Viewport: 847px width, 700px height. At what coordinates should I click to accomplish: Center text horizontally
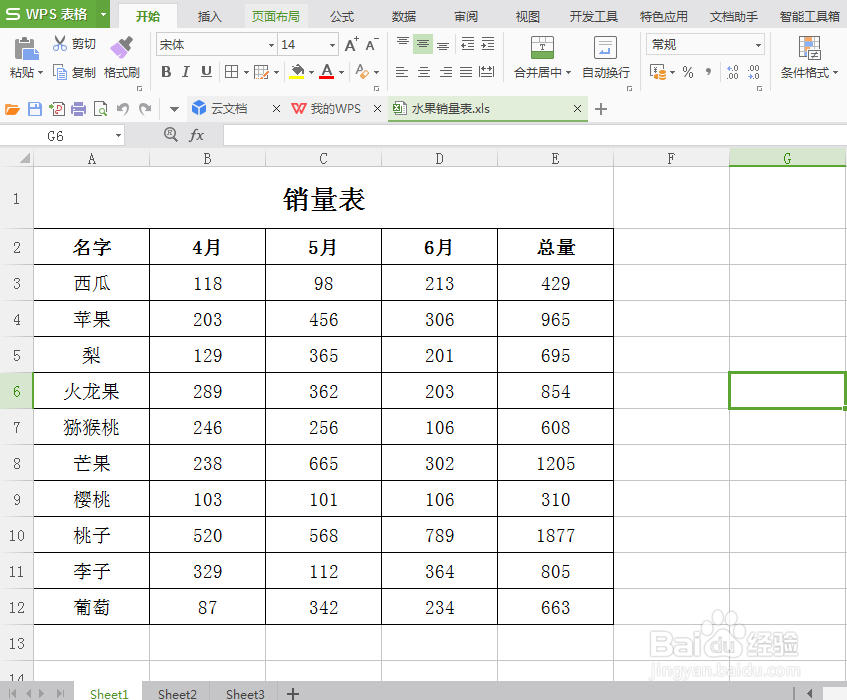point(424,72)
